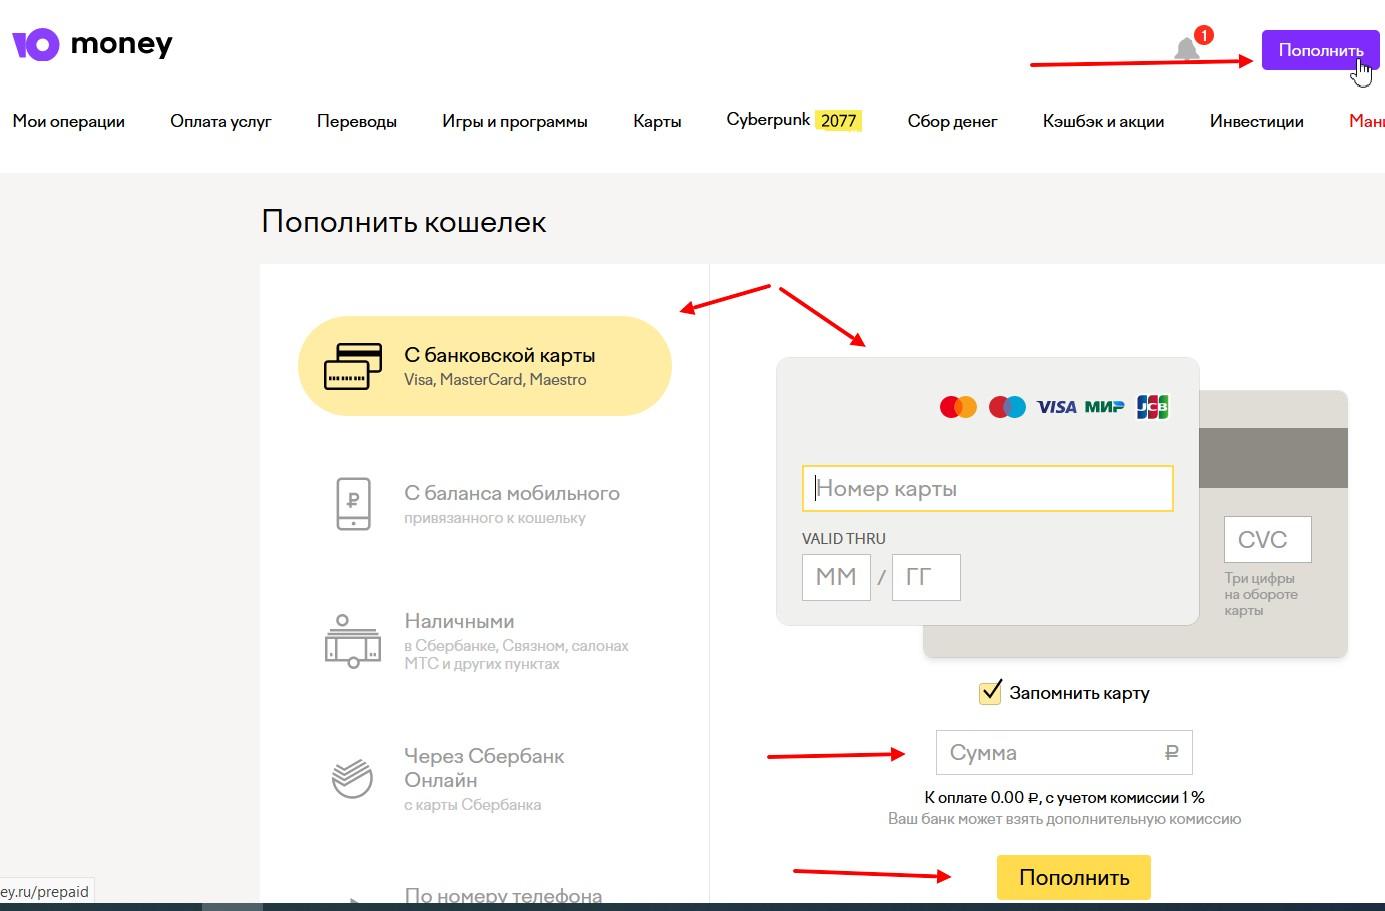Click the ЮMoney logo
Screen dimensions: 1385x911
(x=90, y=43)
